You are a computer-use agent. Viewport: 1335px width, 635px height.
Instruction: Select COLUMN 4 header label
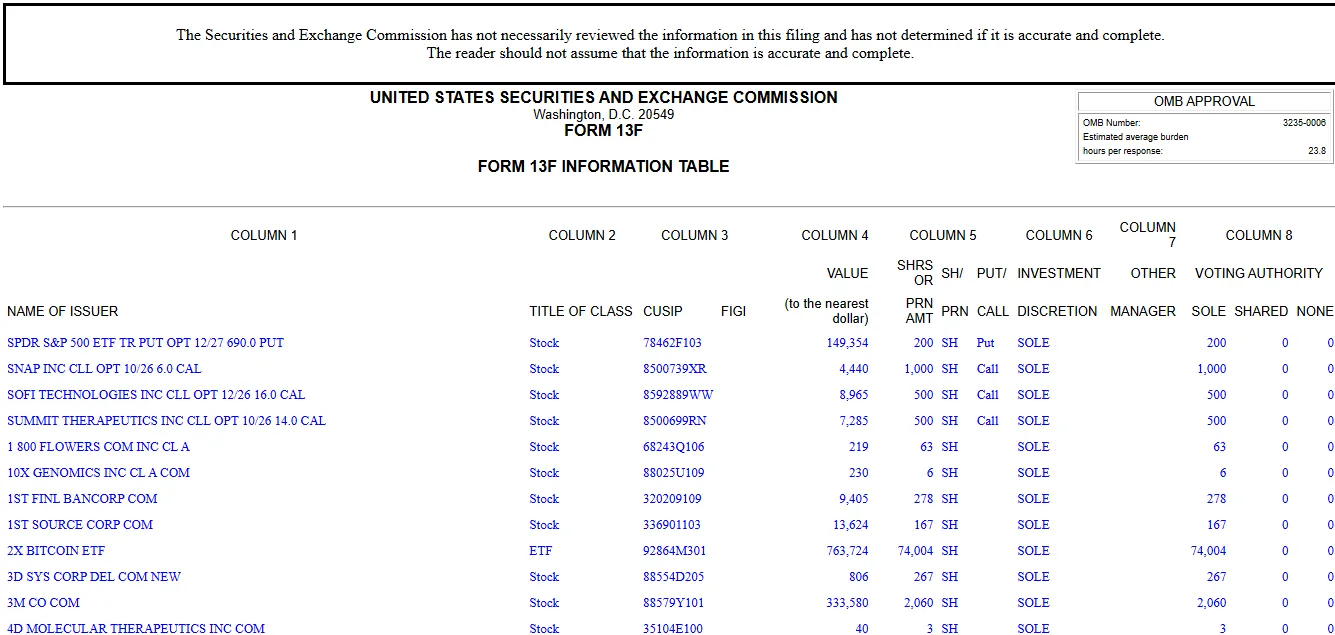pyautogui.click(x=835, y=236)
